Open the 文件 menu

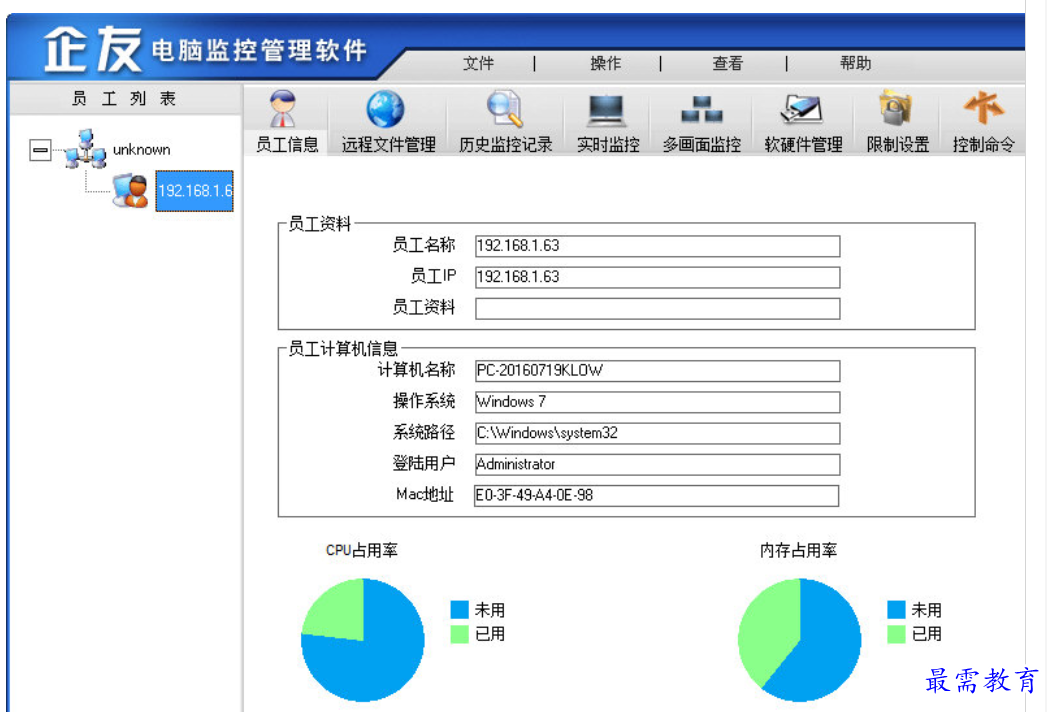coord(478,63)
